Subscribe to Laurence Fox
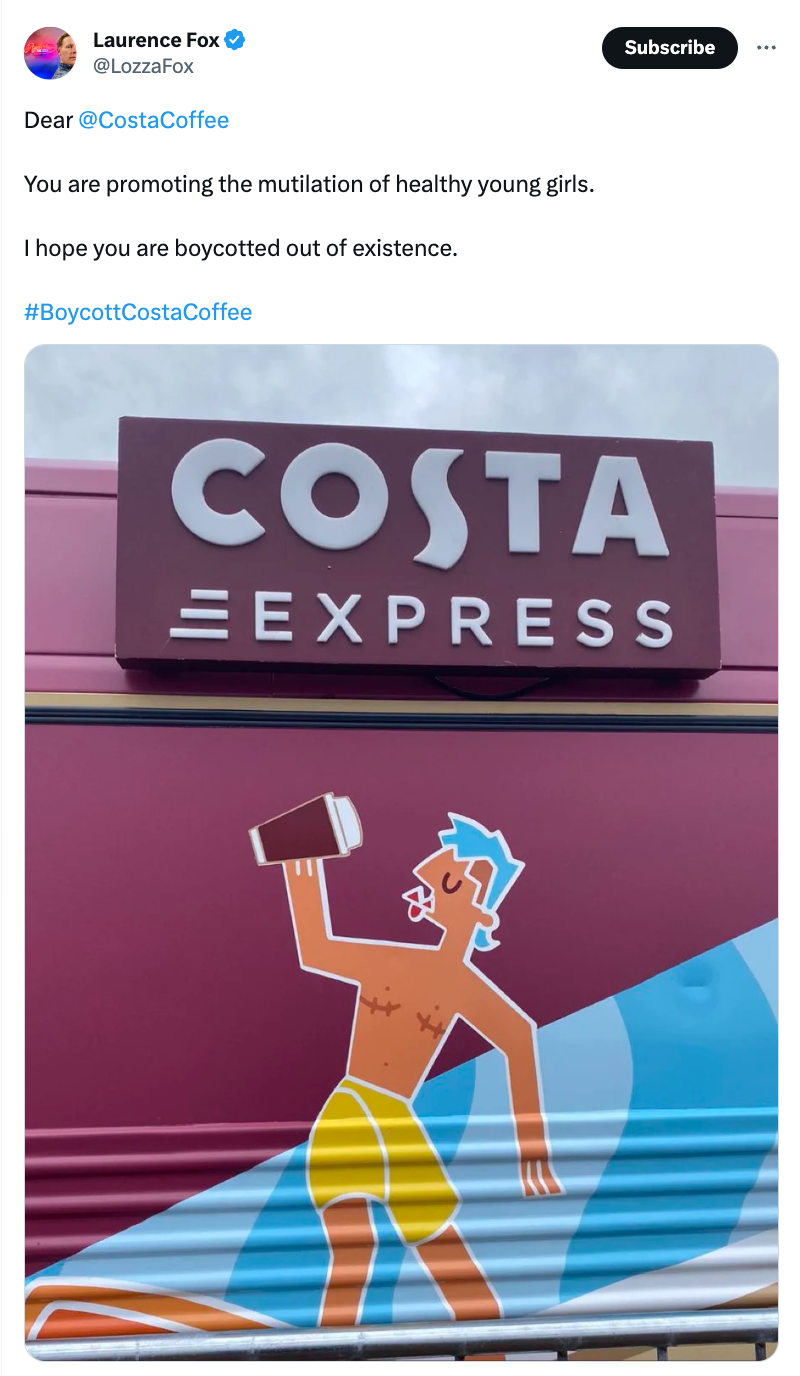The image size is (800, 1376). point(669,47)
